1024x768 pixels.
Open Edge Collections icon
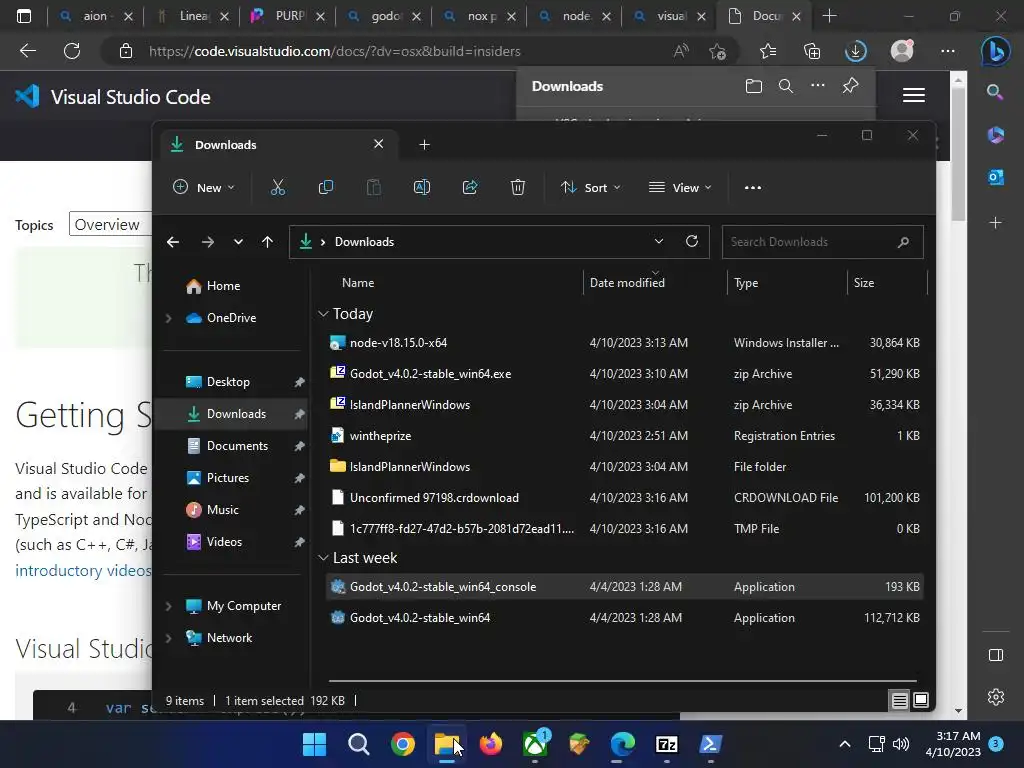[812, 51]
